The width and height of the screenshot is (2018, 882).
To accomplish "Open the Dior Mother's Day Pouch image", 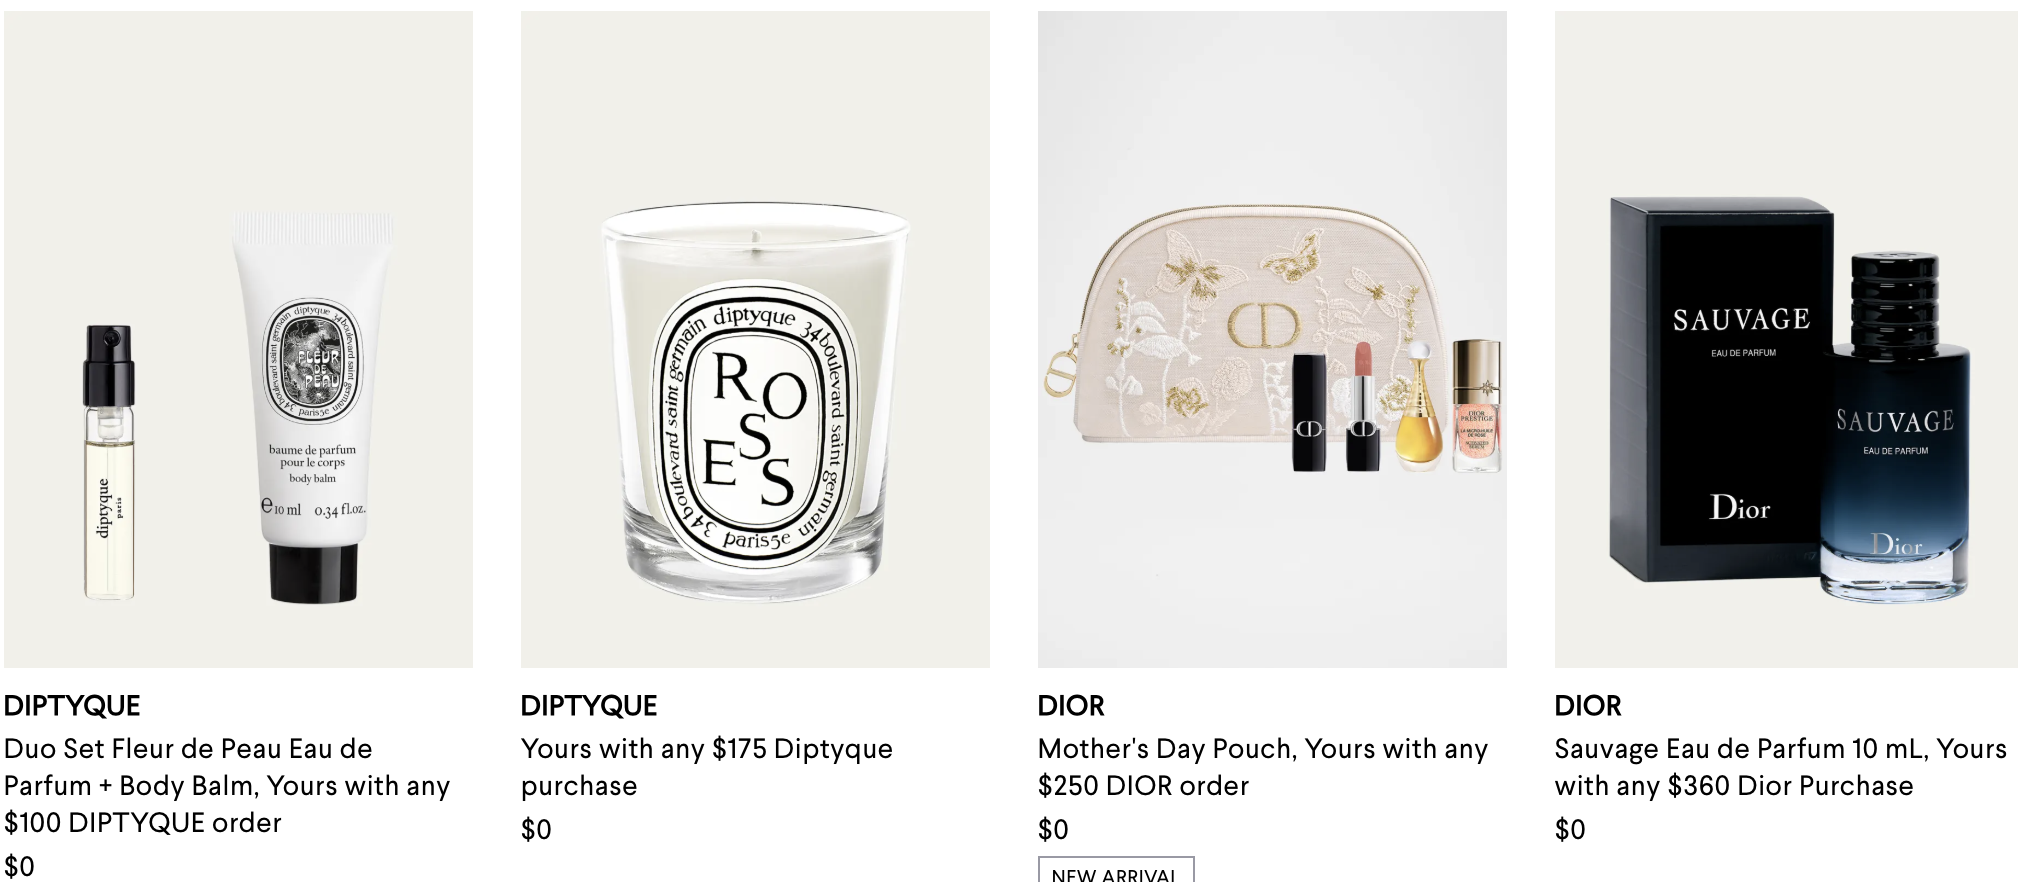I will click(x=1272, y=339).
